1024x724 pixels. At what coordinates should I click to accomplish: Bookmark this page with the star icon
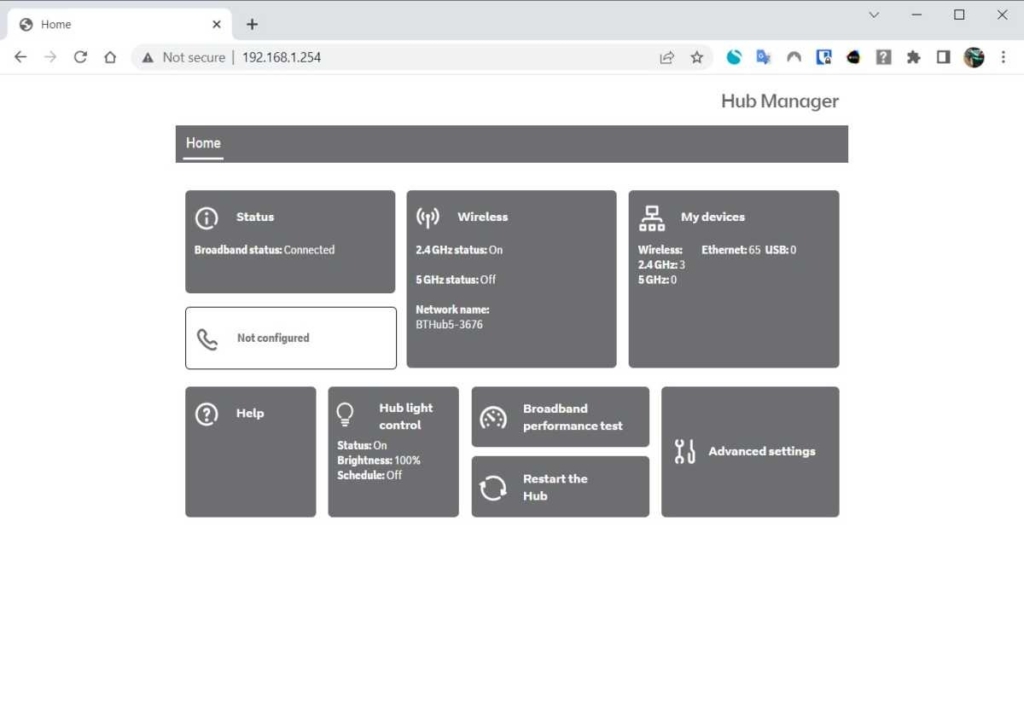click(697, 58)
